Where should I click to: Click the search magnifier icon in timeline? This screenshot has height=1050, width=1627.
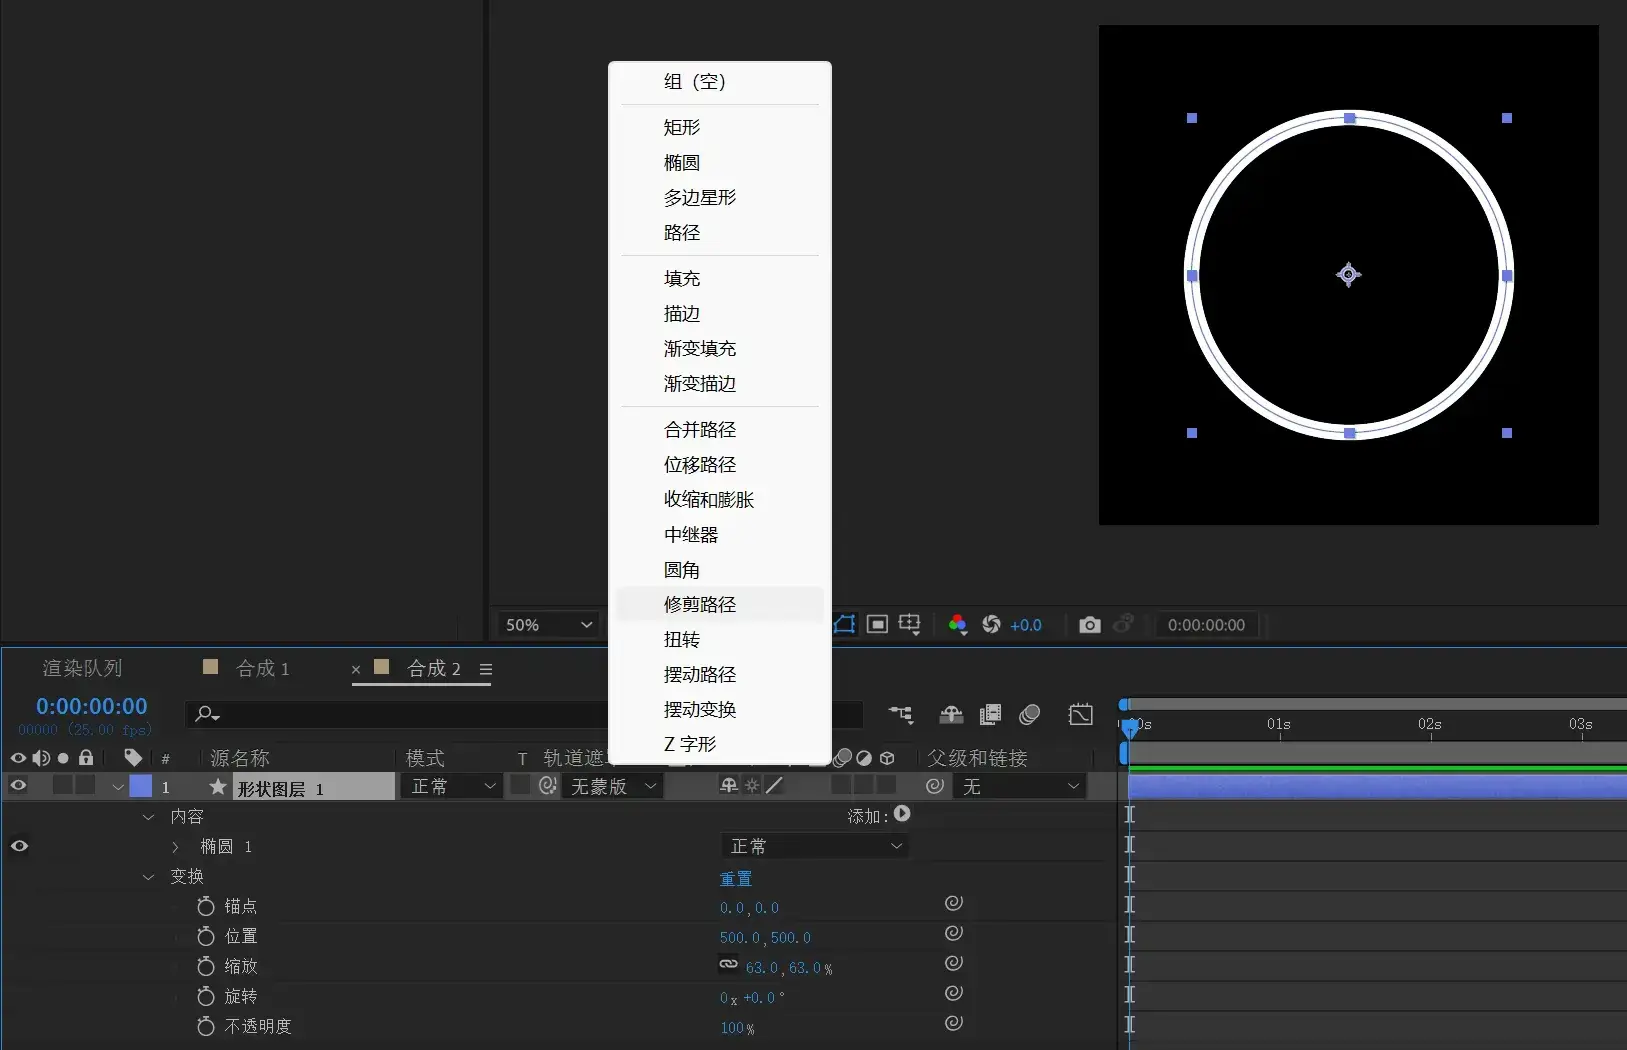click(x=207, y=714)
